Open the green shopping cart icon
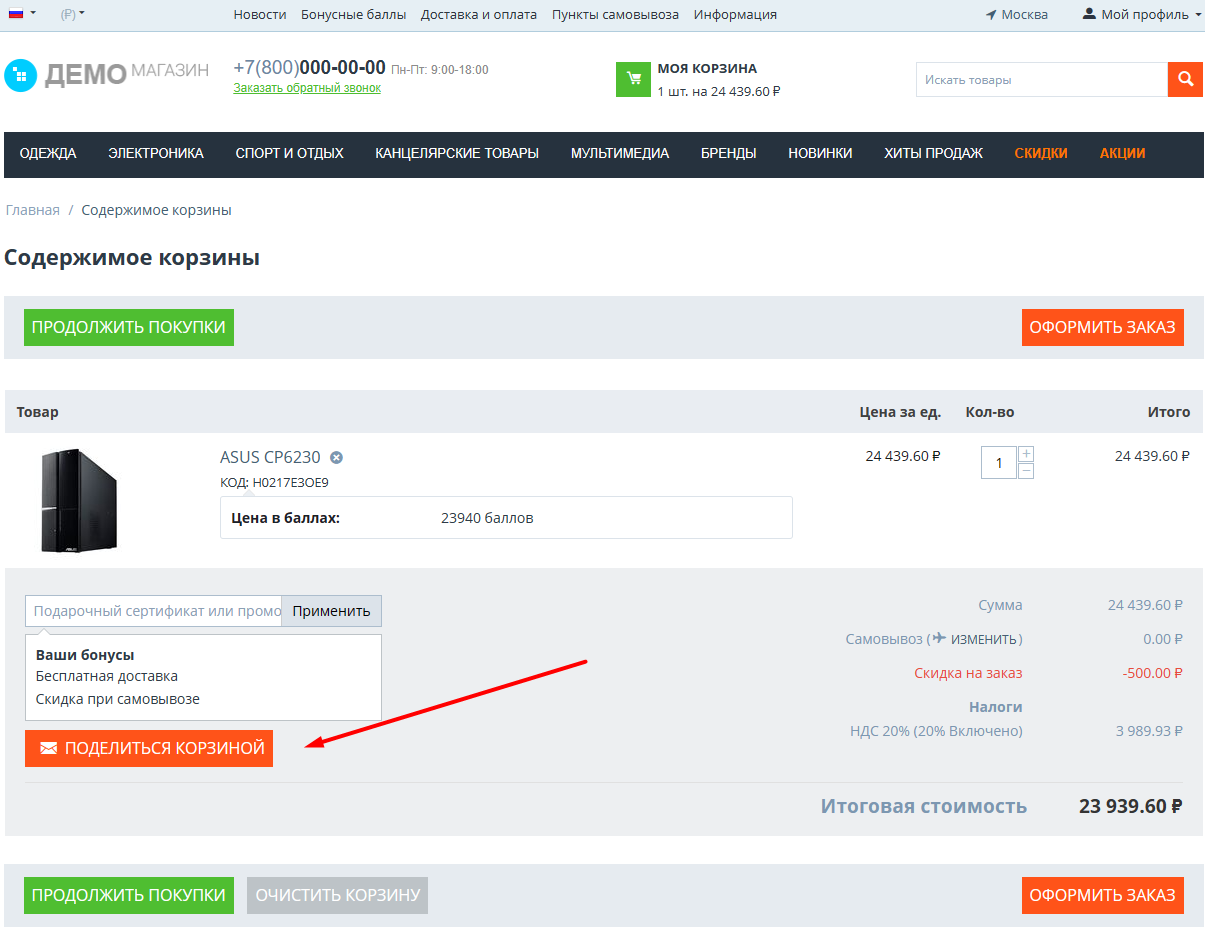This screenshot has height=928, width=1205. pos(633,79)
